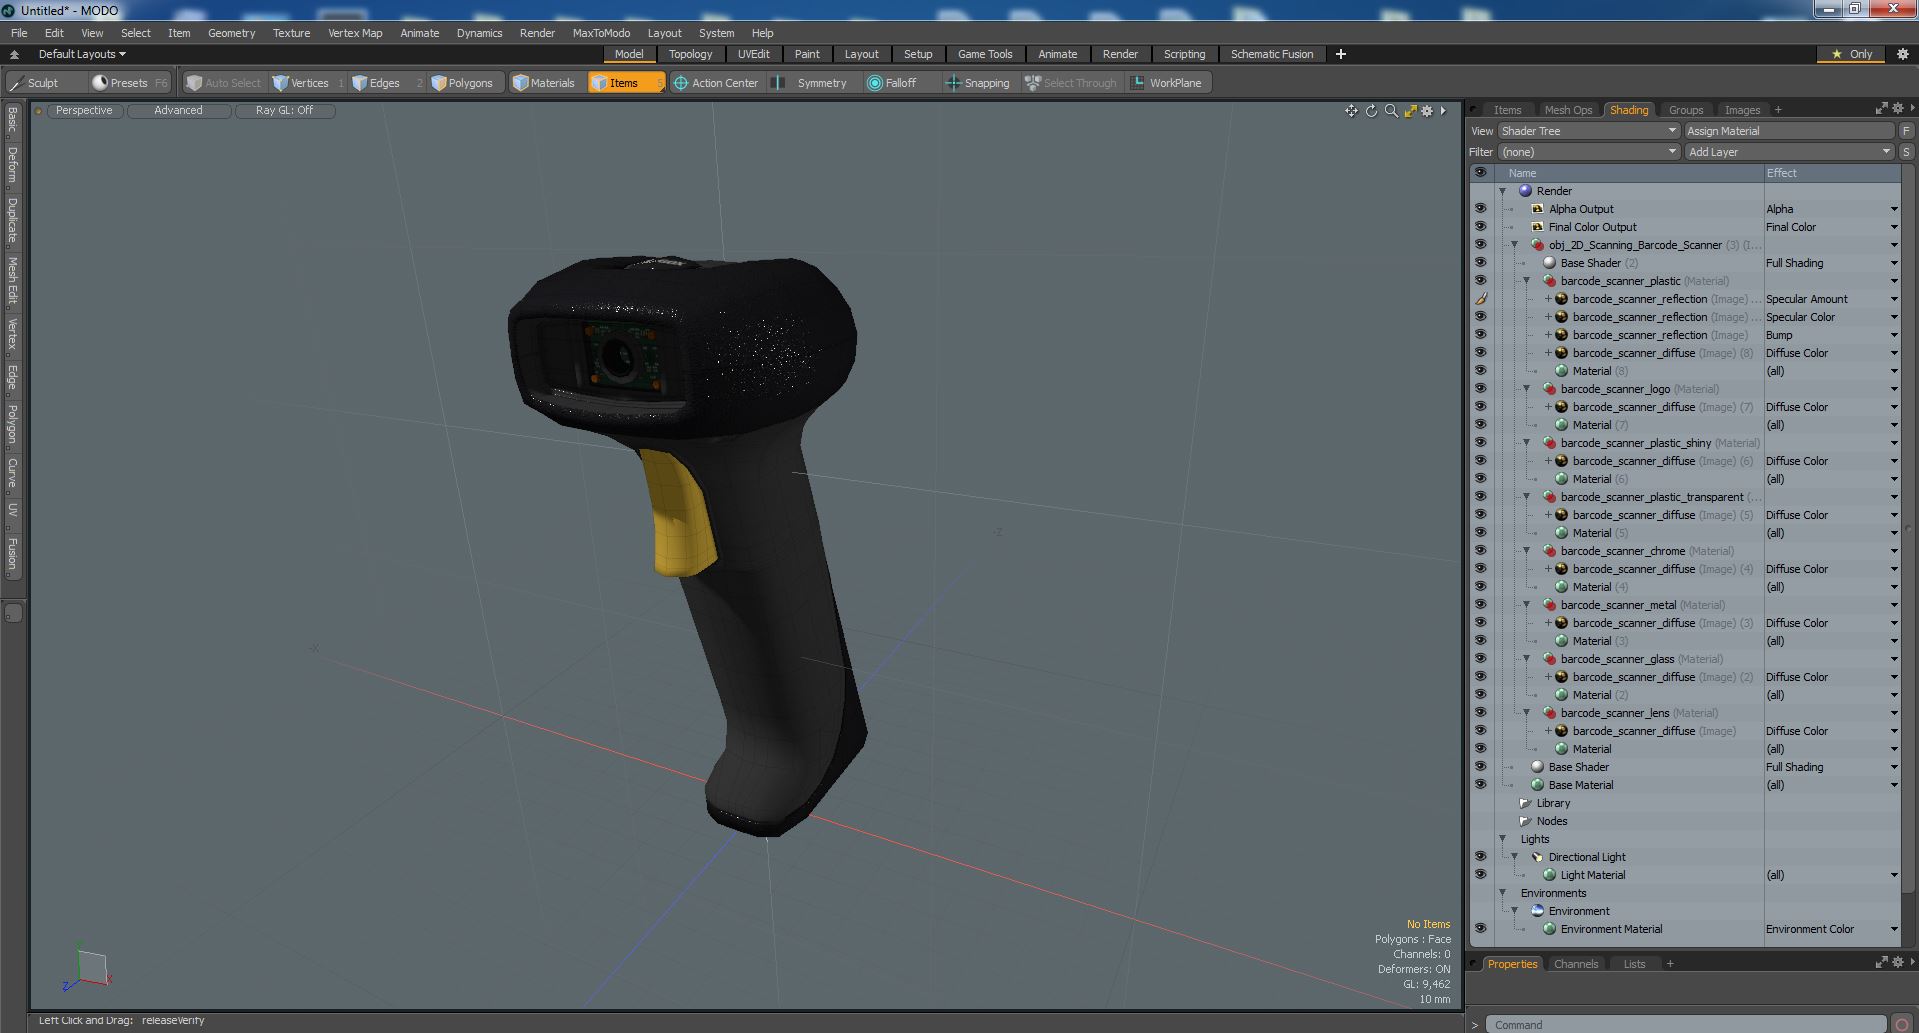Screen dimensions: 1919x1033
Task: Click the viewport maximize icon
Action: click(1410, 111)
